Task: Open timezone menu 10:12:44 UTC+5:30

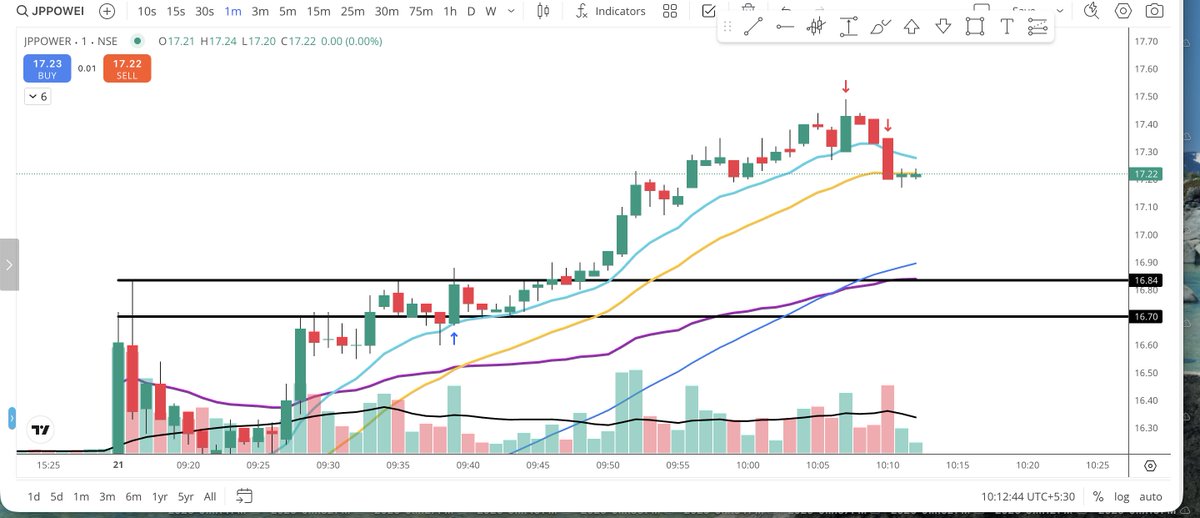Action: click(x=1026, y=496)
